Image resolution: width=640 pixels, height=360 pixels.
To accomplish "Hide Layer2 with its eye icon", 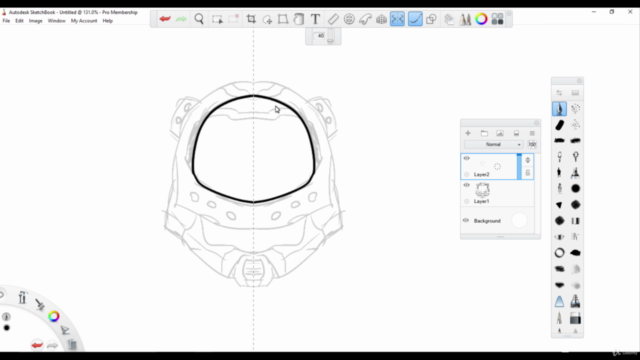I will click(467, 158).
